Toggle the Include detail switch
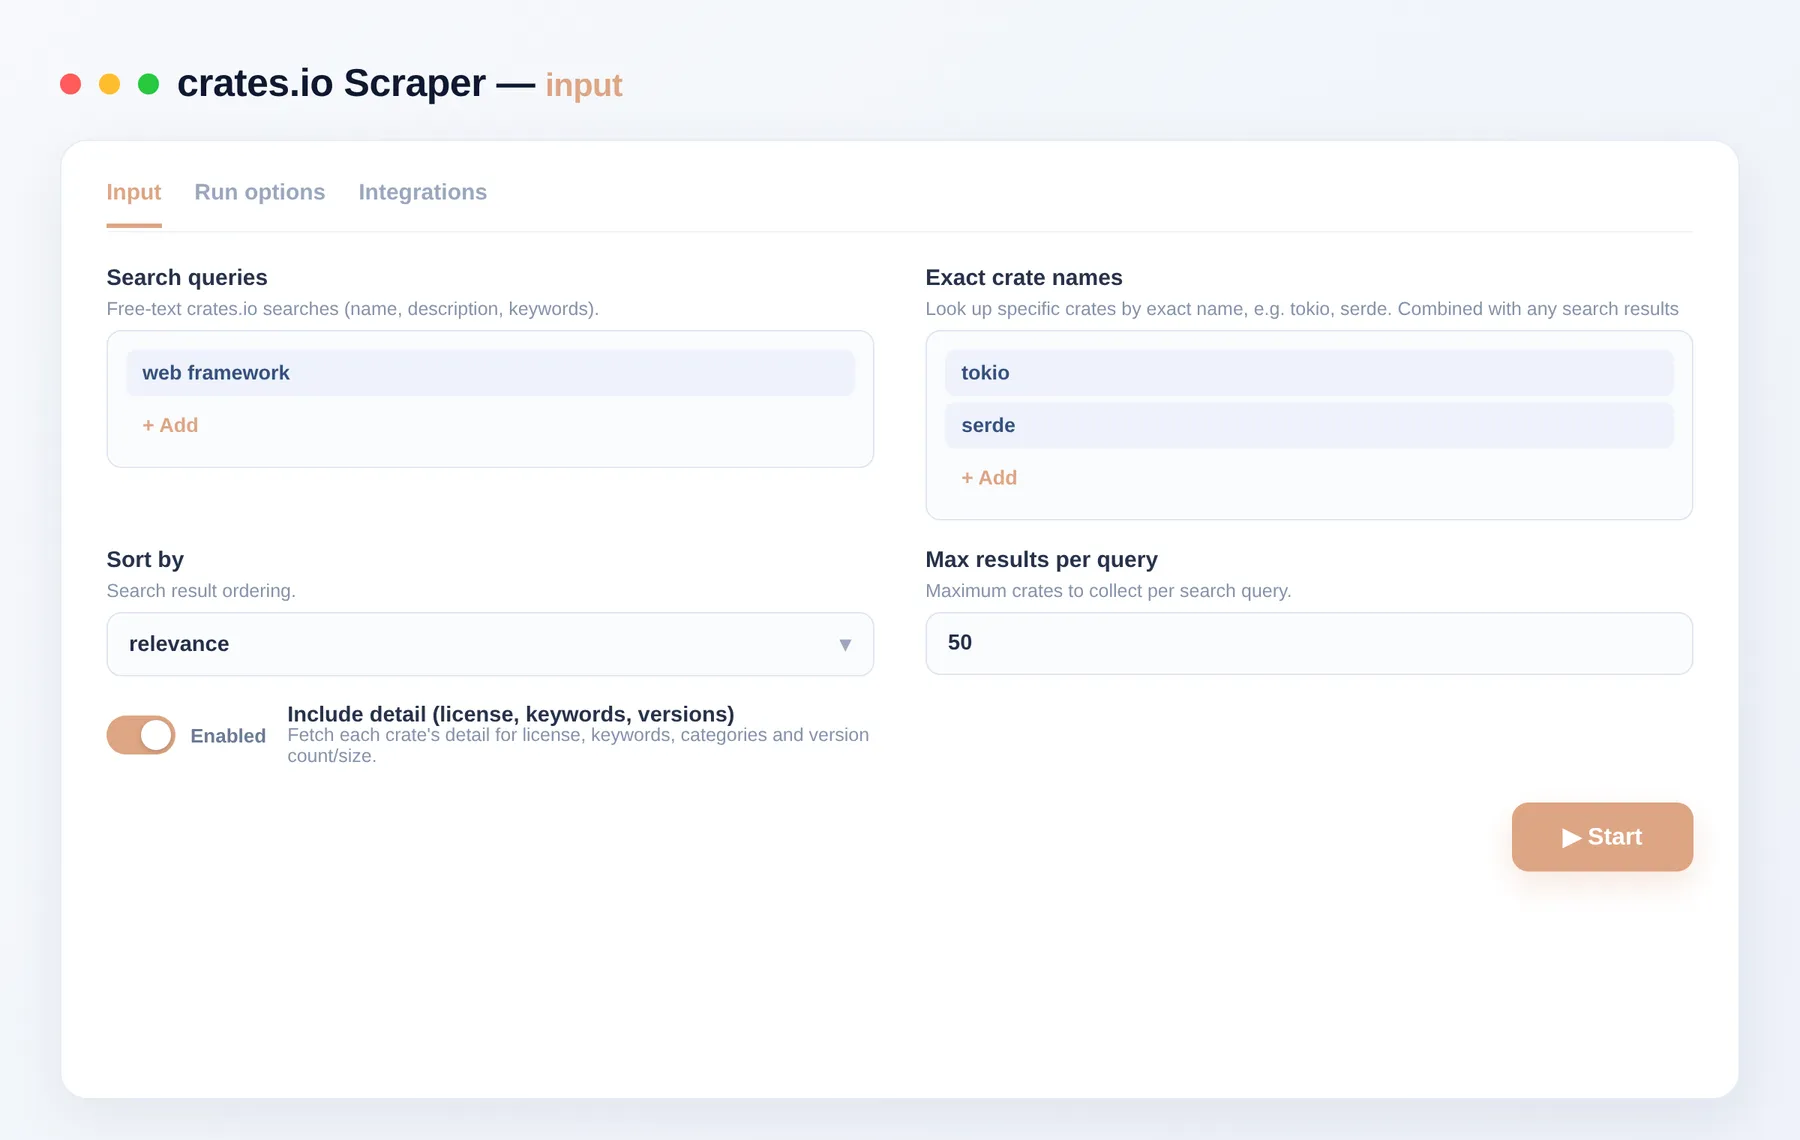The height and width of the screenshot is (1140, 1800). [141, 735]
